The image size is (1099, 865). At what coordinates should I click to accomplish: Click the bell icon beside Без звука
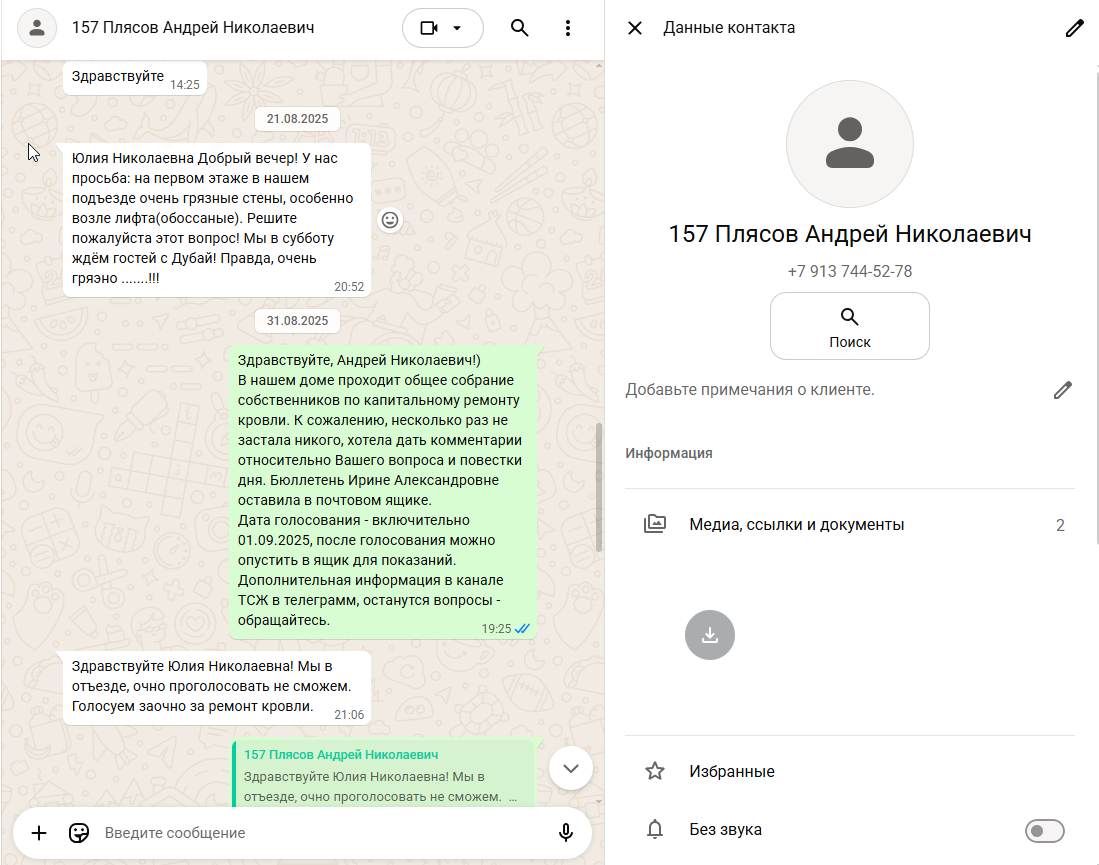pos(655,829)
